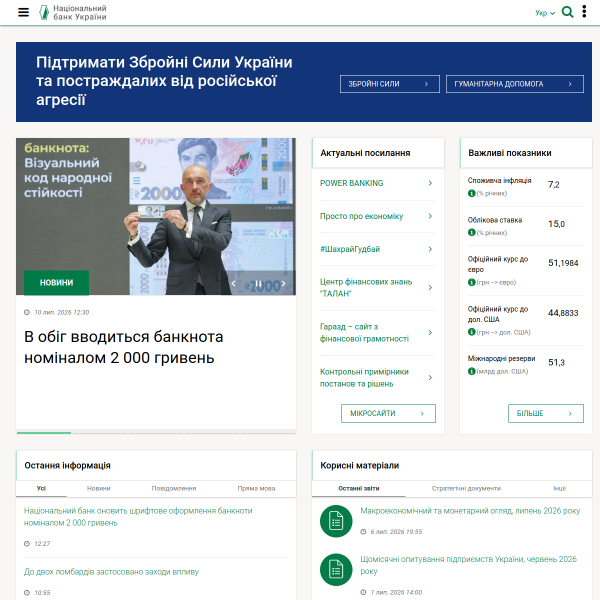This screenshot has width=600, height=600.
Task: Open the #ШахрайГудбай link
Action: [x=350, y=249]
